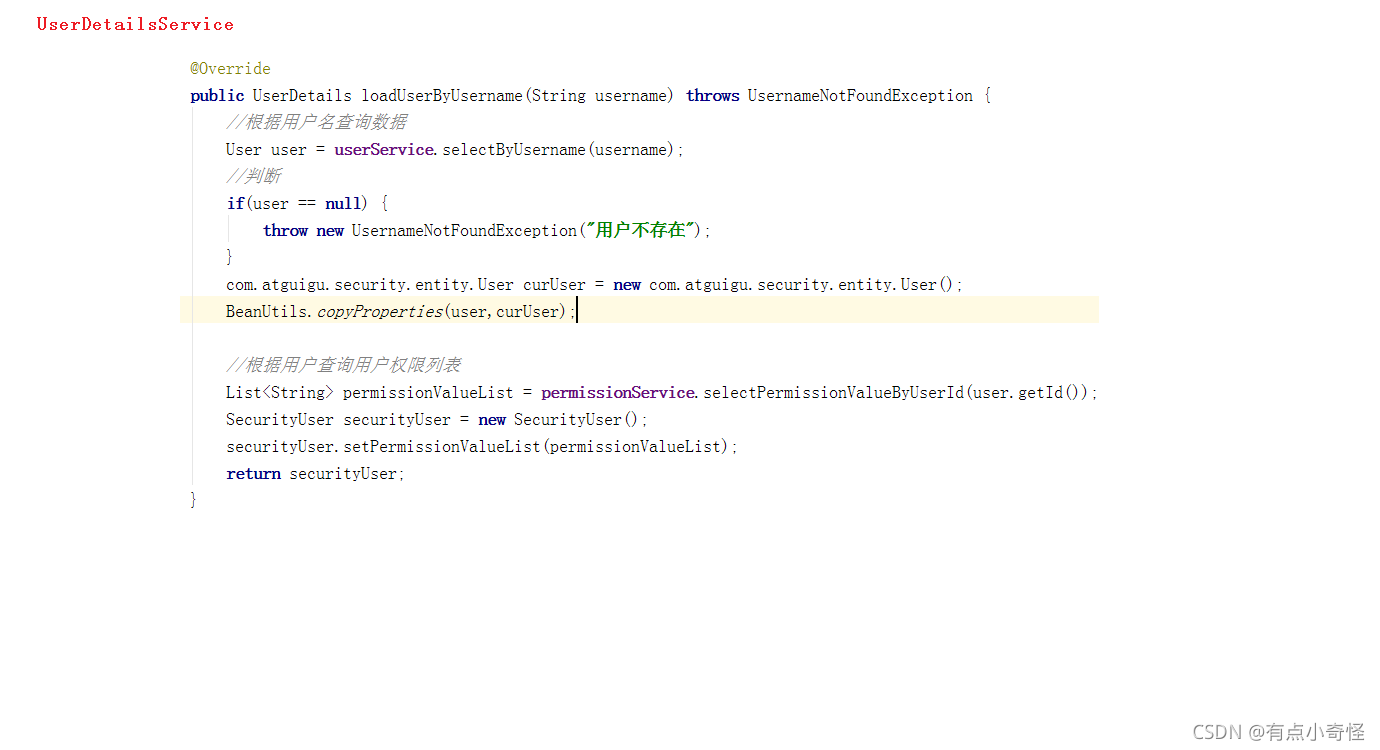The image size is (1380, 750).
Task: Click the comment 根据用户查询用户权限列表
Action: pyautogui.click(x=343, y=365)
